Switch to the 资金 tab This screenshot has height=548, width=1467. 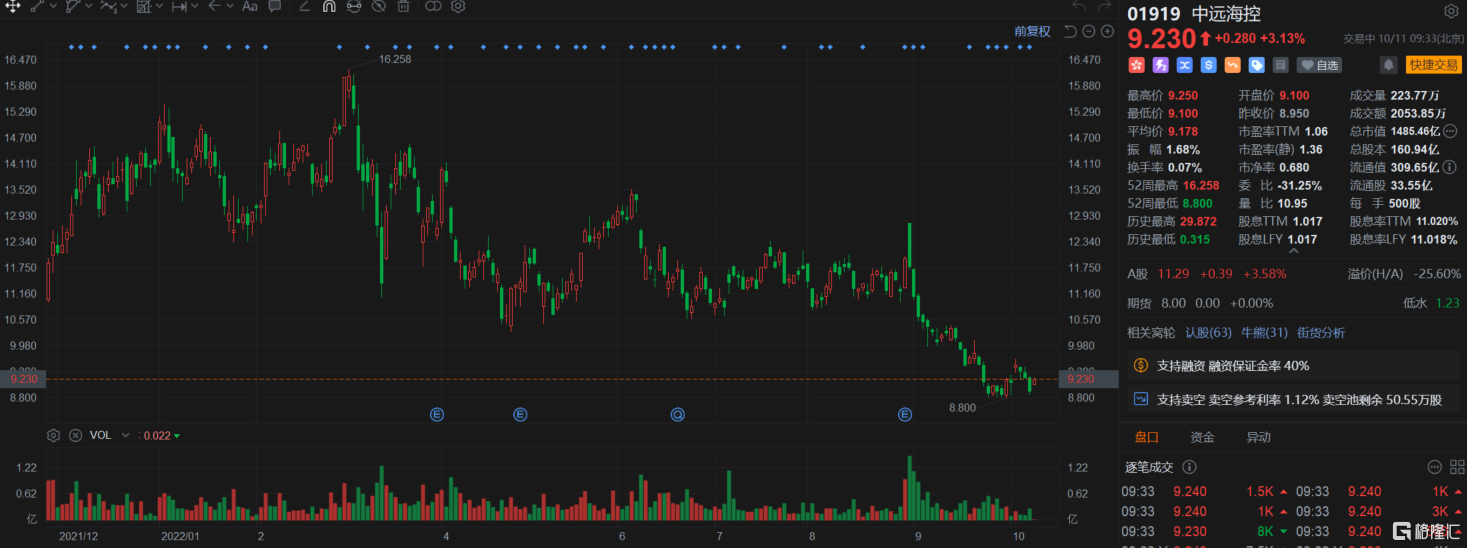pyautogui.click(x=1202, y=437)
